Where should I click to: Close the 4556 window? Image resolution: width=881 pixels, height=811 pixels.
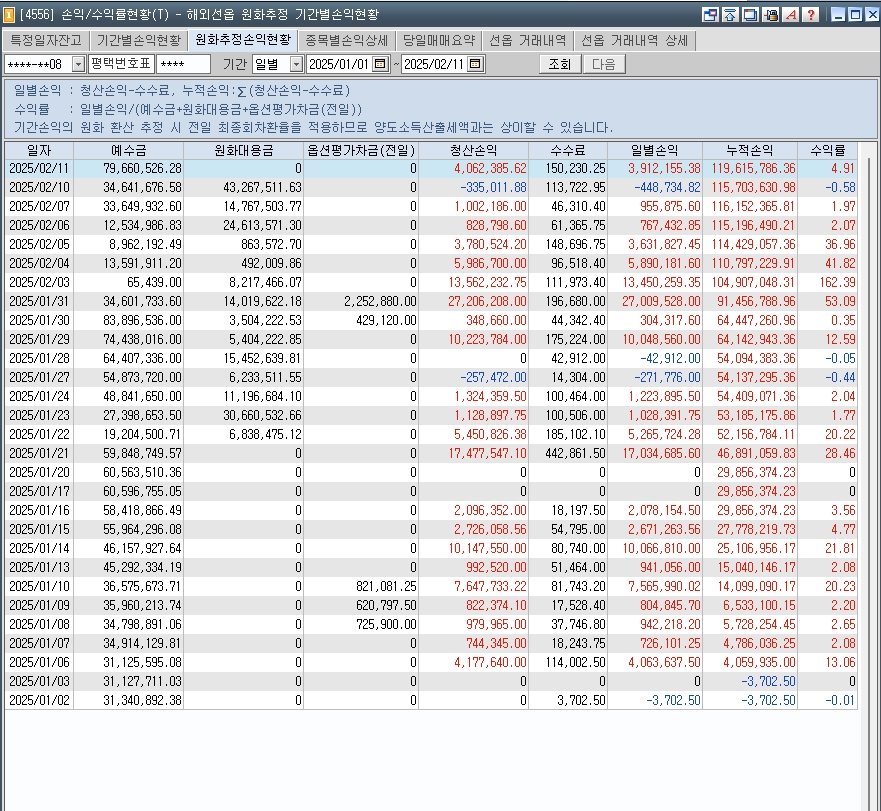(872, 15)
